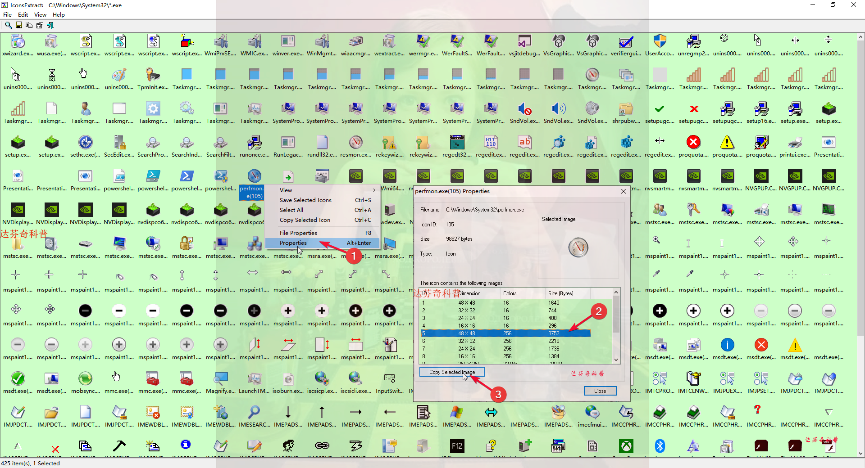Choose File Properties from context menu

(322, 233)
